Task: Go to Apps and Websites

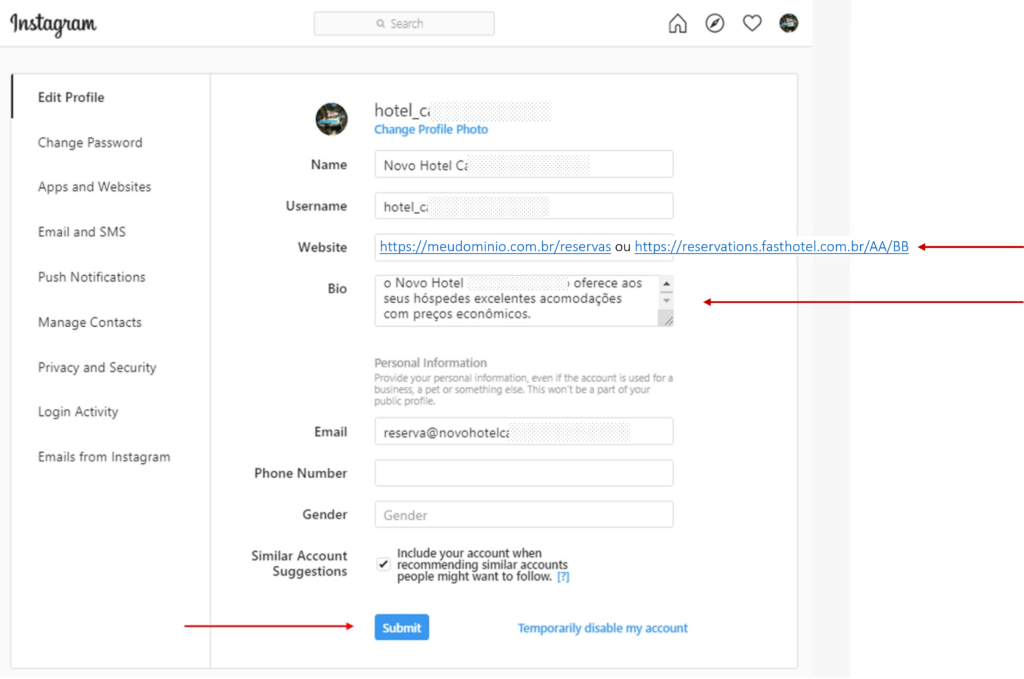Action: click(95, 187)
